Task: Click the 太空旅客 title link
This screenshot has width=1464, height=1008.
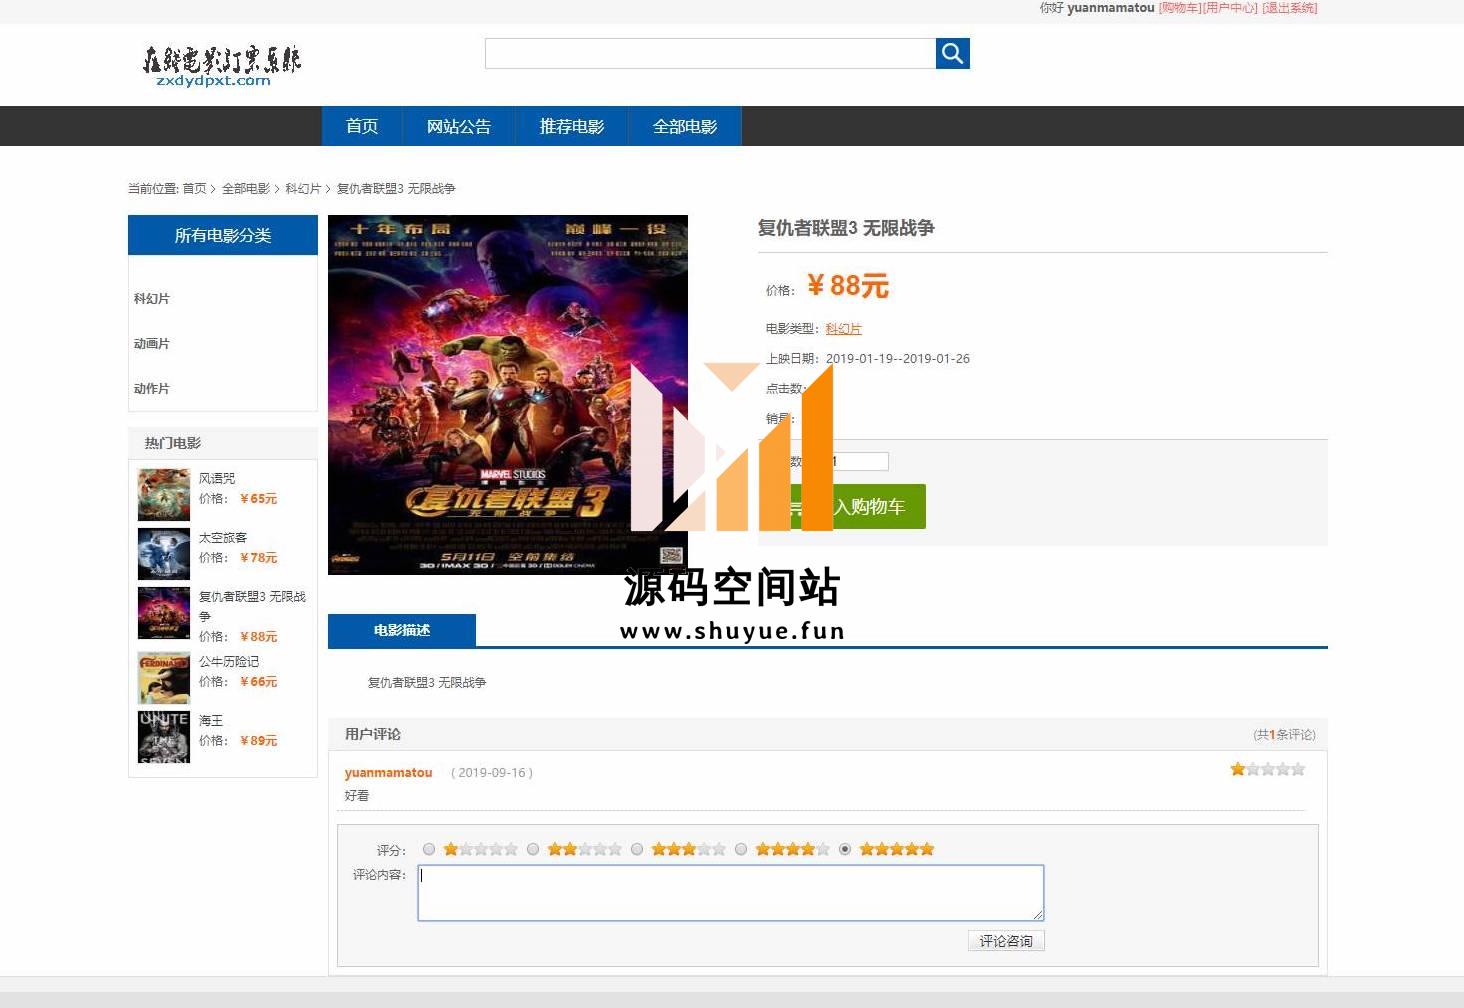Action: point(223,538)
